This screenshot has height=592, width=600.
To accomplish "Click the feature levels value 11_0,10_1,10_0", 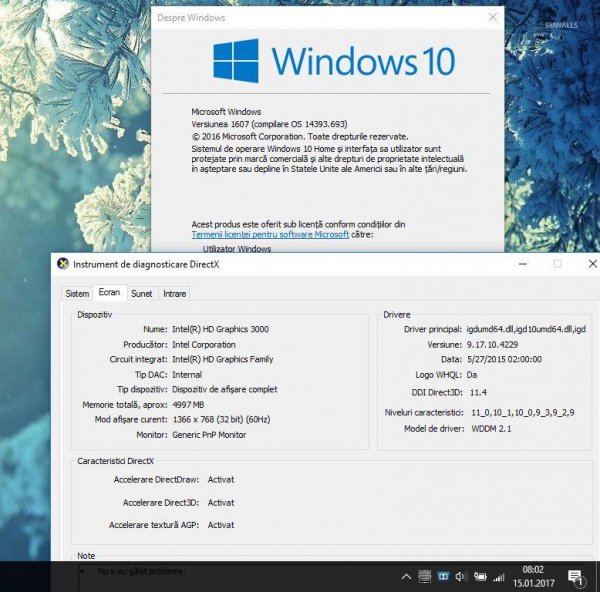I will point(523,413).
